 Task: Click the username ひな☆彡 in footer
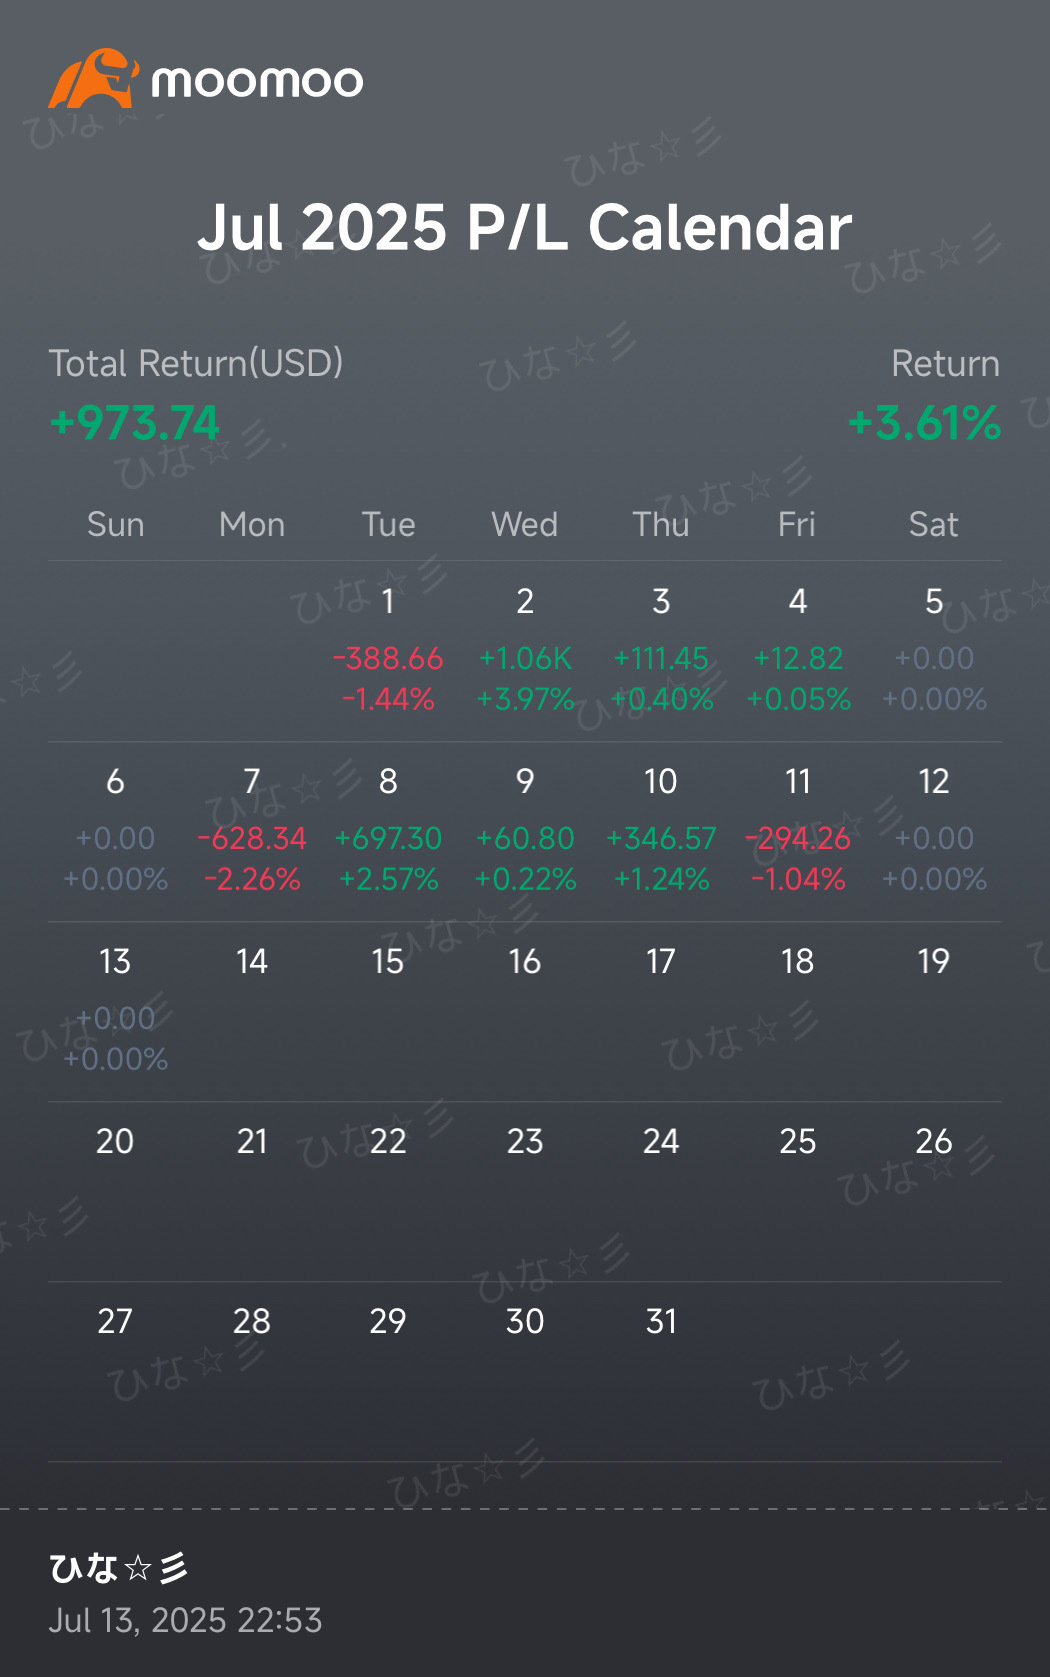pyautogui.click(x=119, y=1567)
